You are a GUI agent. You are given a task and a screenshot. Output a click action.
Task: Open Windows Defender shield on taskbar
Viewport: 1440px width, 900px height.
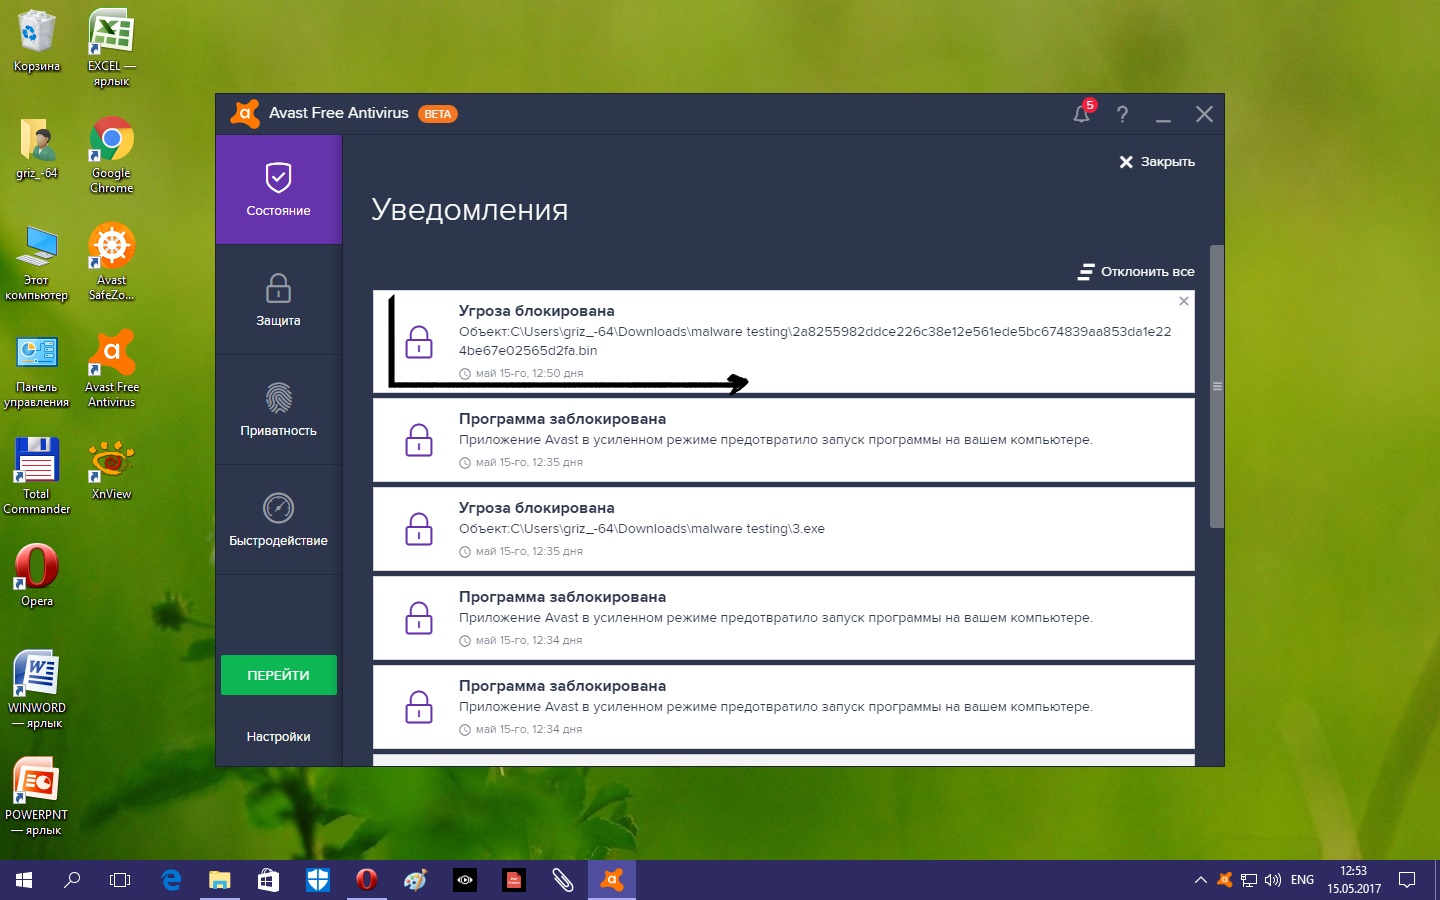pyautogui.click(x=318, y=880)
